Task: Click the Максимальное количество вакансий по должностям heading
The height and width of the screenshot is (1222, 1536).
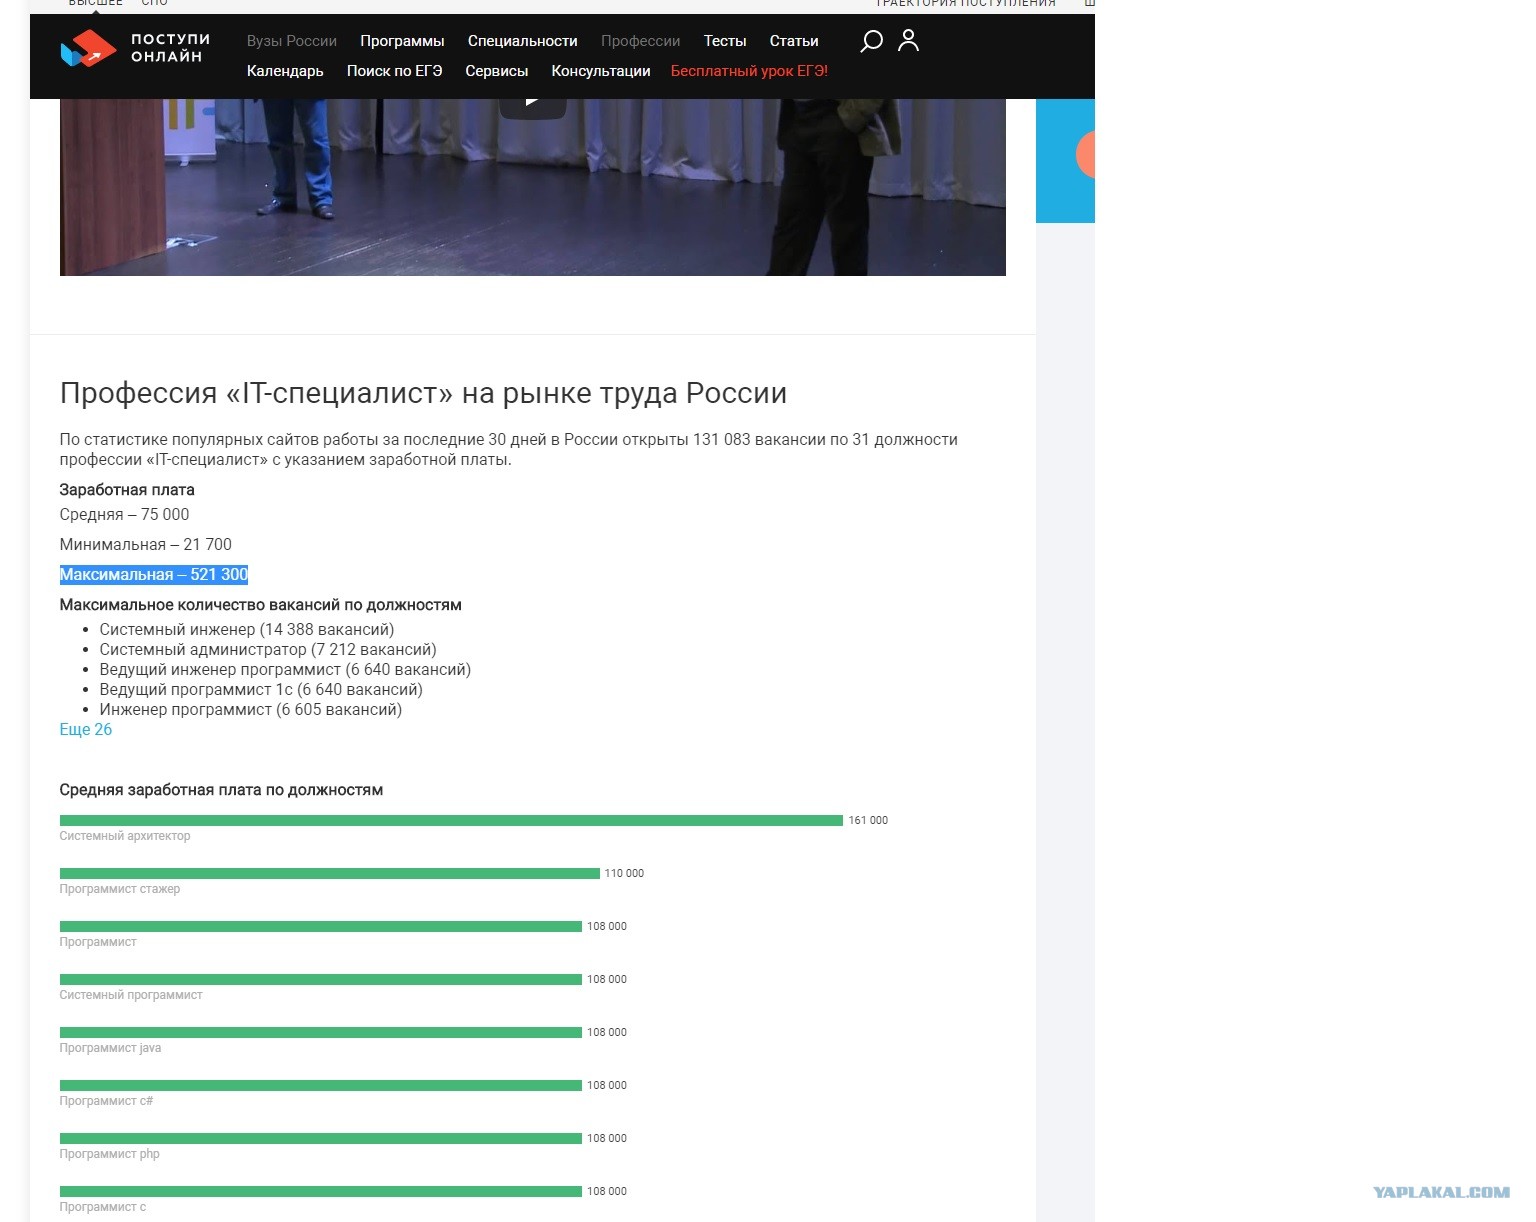Action: point(261,605)
